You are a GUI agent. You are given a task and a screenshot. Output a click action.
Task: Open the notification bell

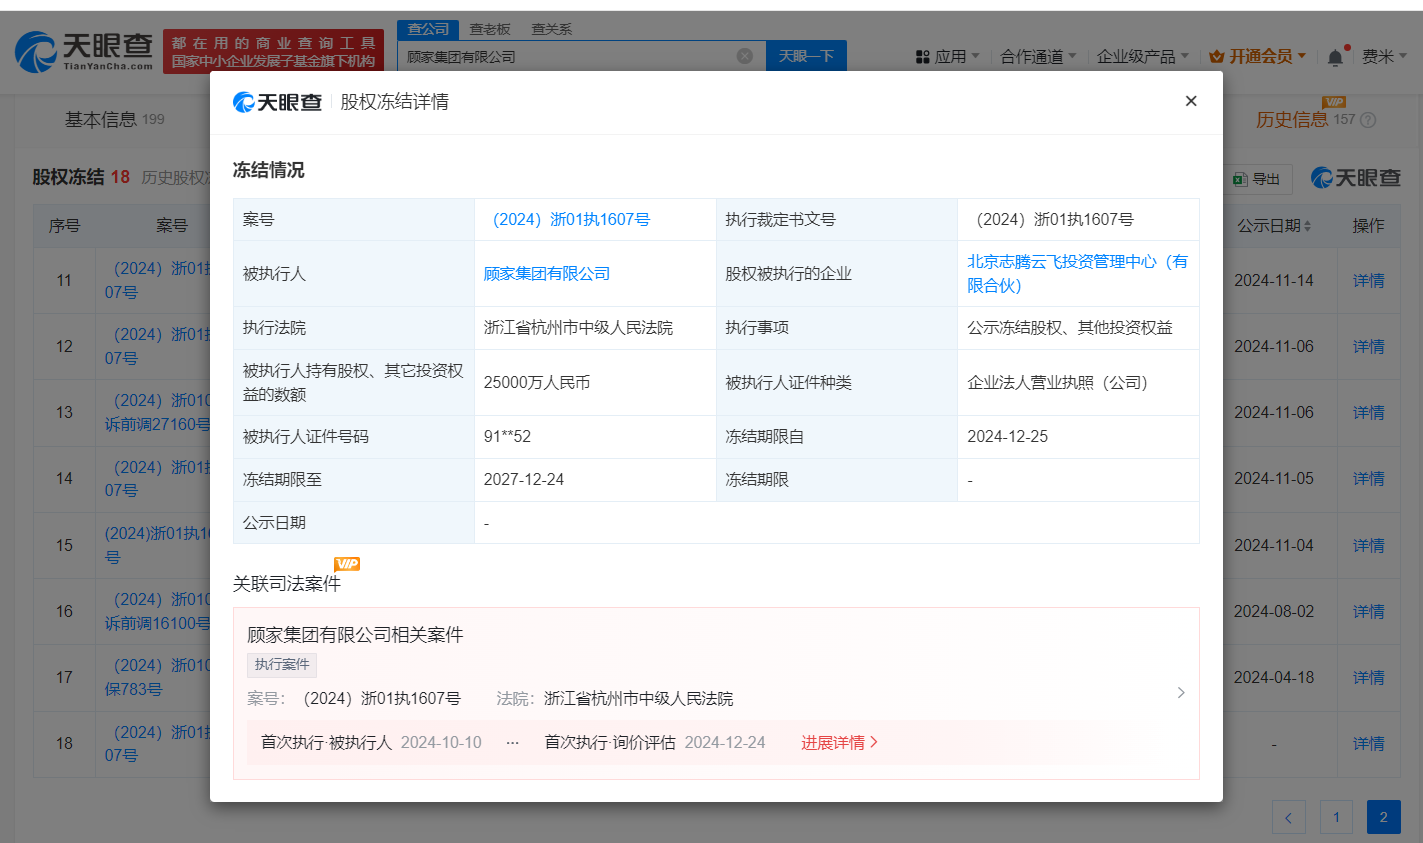[1335, 57]
